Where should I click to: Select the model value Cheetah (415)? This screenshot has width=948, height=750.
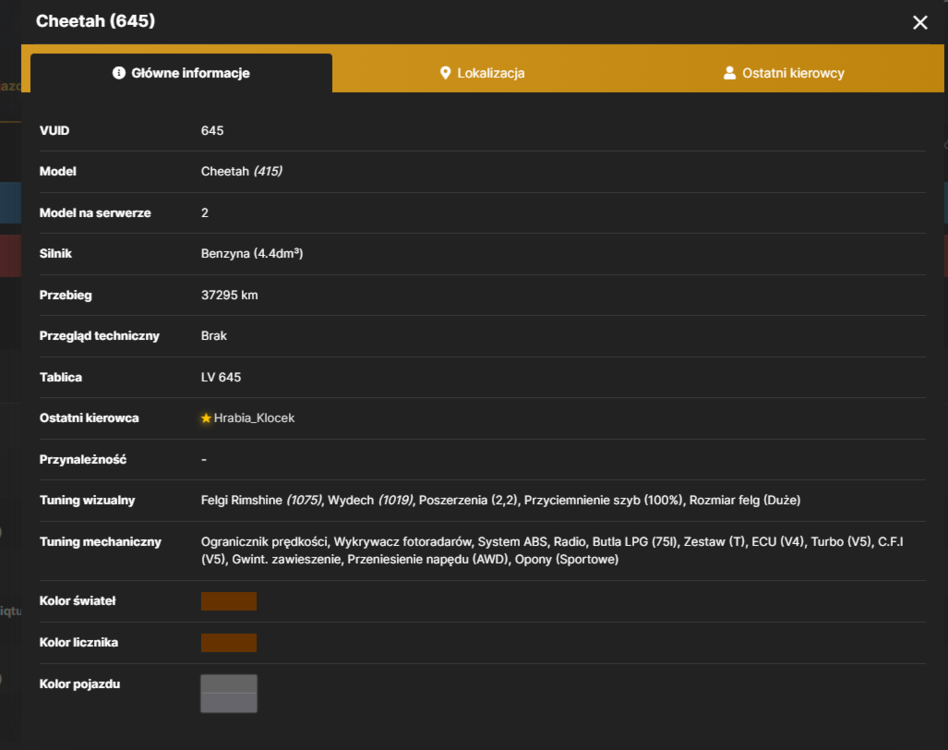241,172
